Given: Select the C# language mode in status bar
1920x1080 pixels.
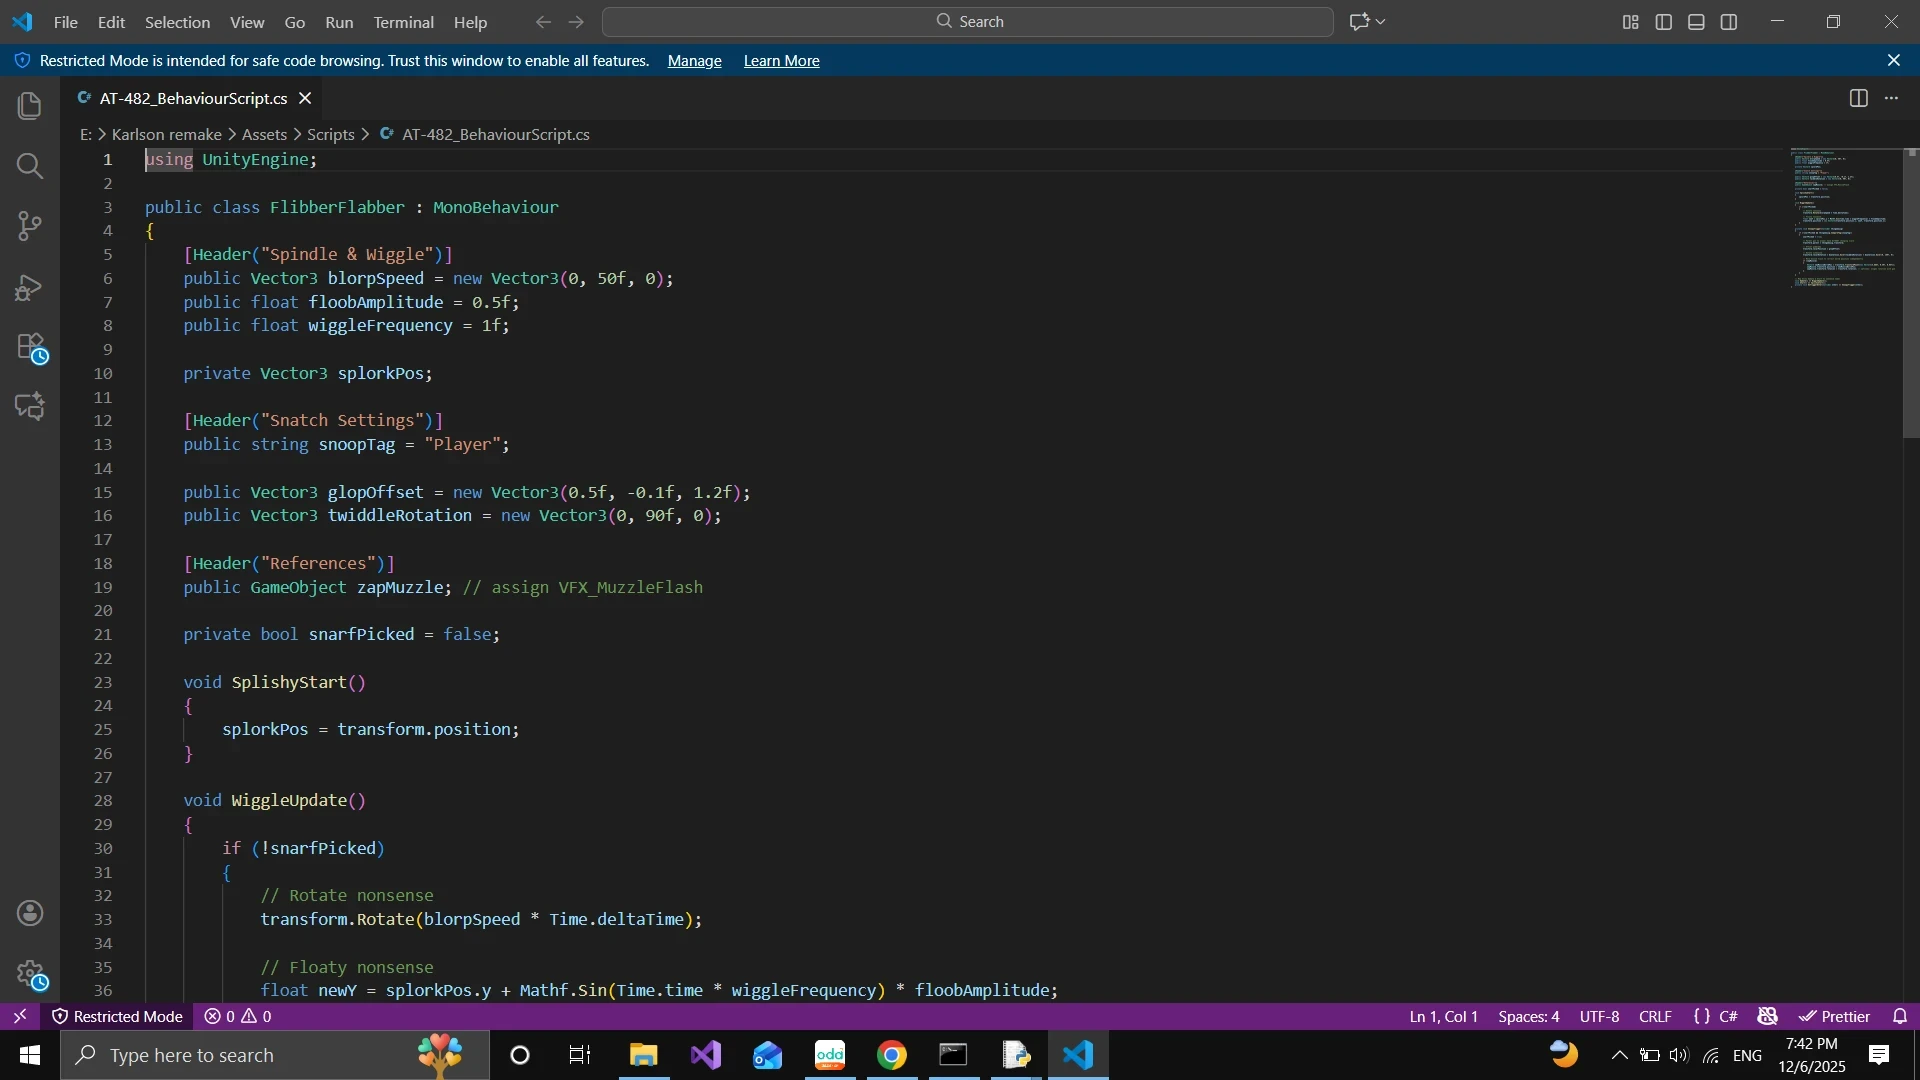Looking at the screenshot, I should (x=1727, y=1016).
